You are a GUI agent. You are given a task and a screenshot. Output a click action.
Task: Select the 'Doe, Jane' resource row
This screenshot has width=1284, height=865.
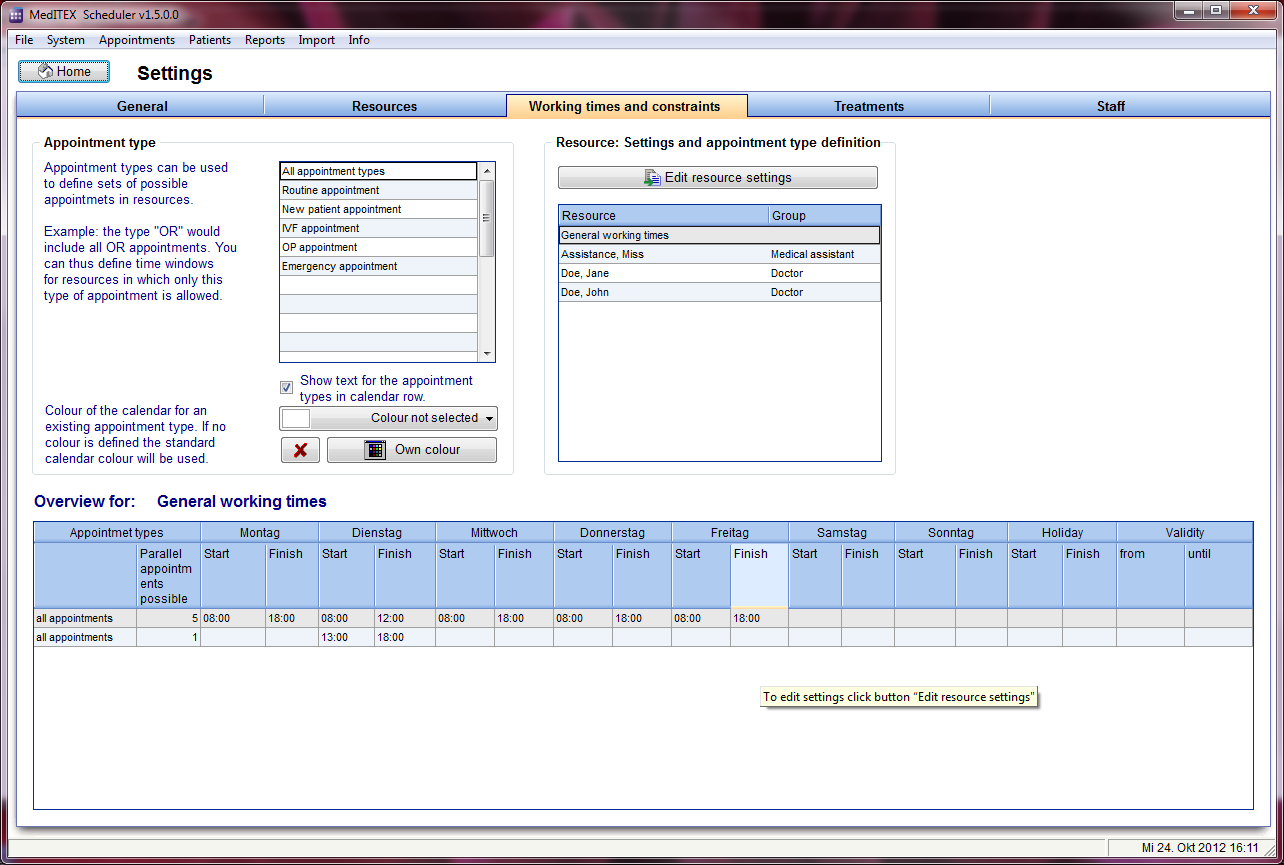coord(720,273)
